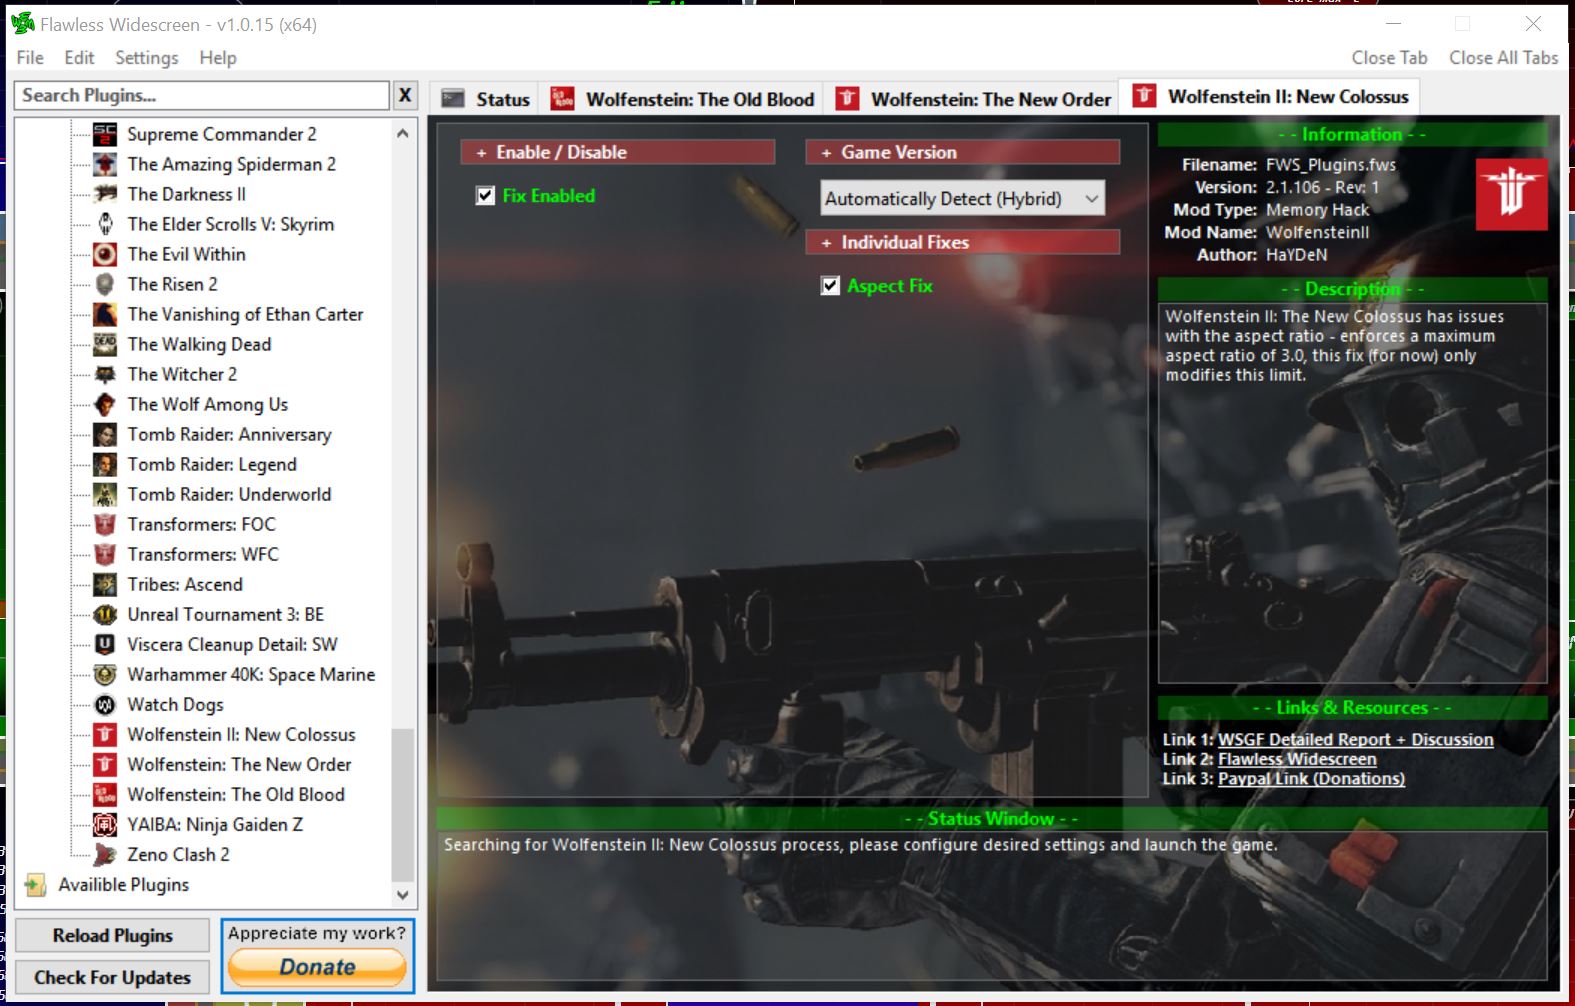The height and width of the screenshot is (1006, 1575).
Task: Click Tomb Raider: Anniversary icon
Action: click(105, 434)
